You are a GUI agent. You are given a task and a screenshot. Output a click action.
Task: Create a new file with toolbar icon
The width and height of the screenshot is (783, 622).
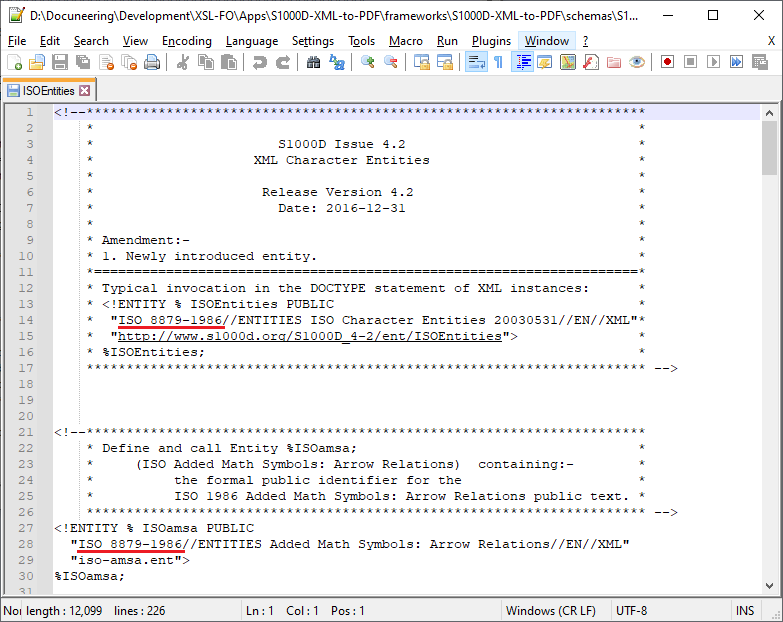[x=14, y=62]
